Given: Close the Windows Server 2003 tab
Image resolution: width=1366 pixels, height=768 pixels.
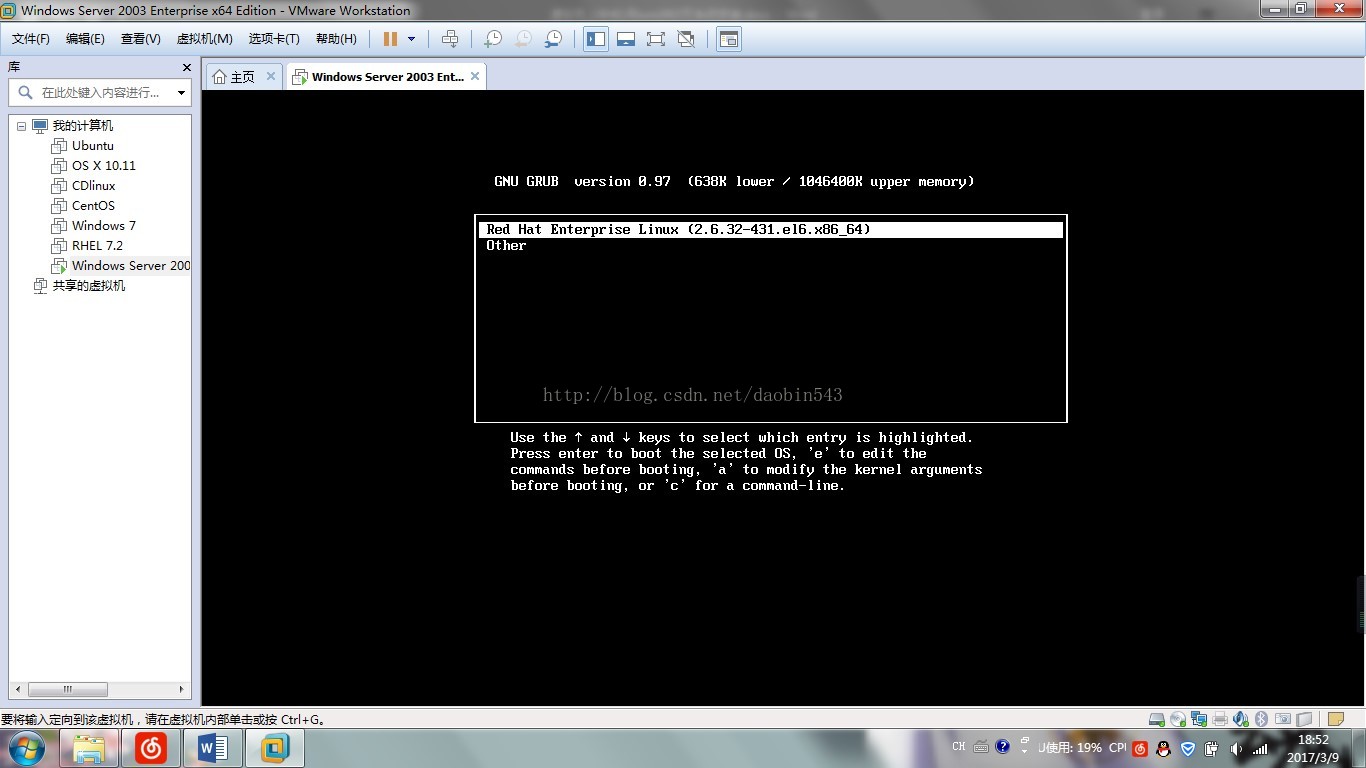Looking at the screenshot, I should pos(475,76).
